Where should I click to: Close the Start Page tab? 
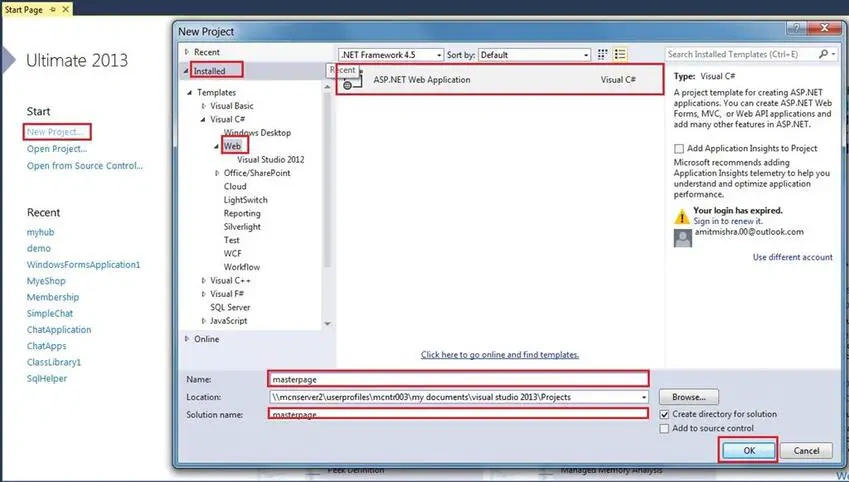[66, 9]
